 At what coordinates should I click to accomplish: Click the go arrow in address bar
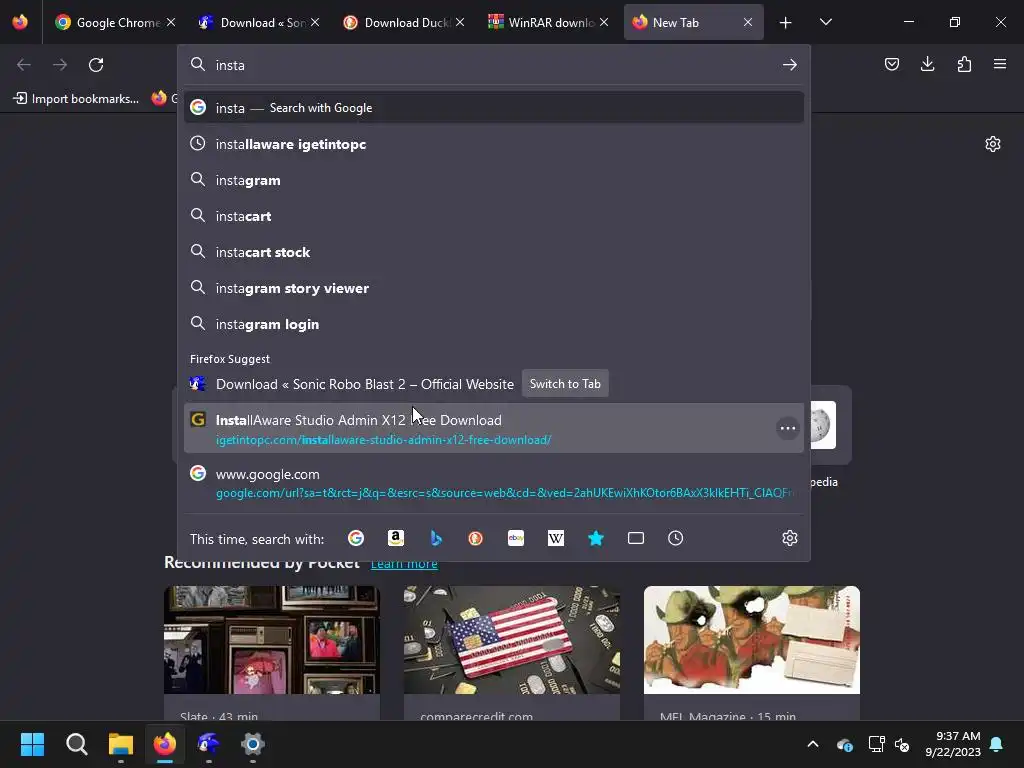click(x=790, y=65)
